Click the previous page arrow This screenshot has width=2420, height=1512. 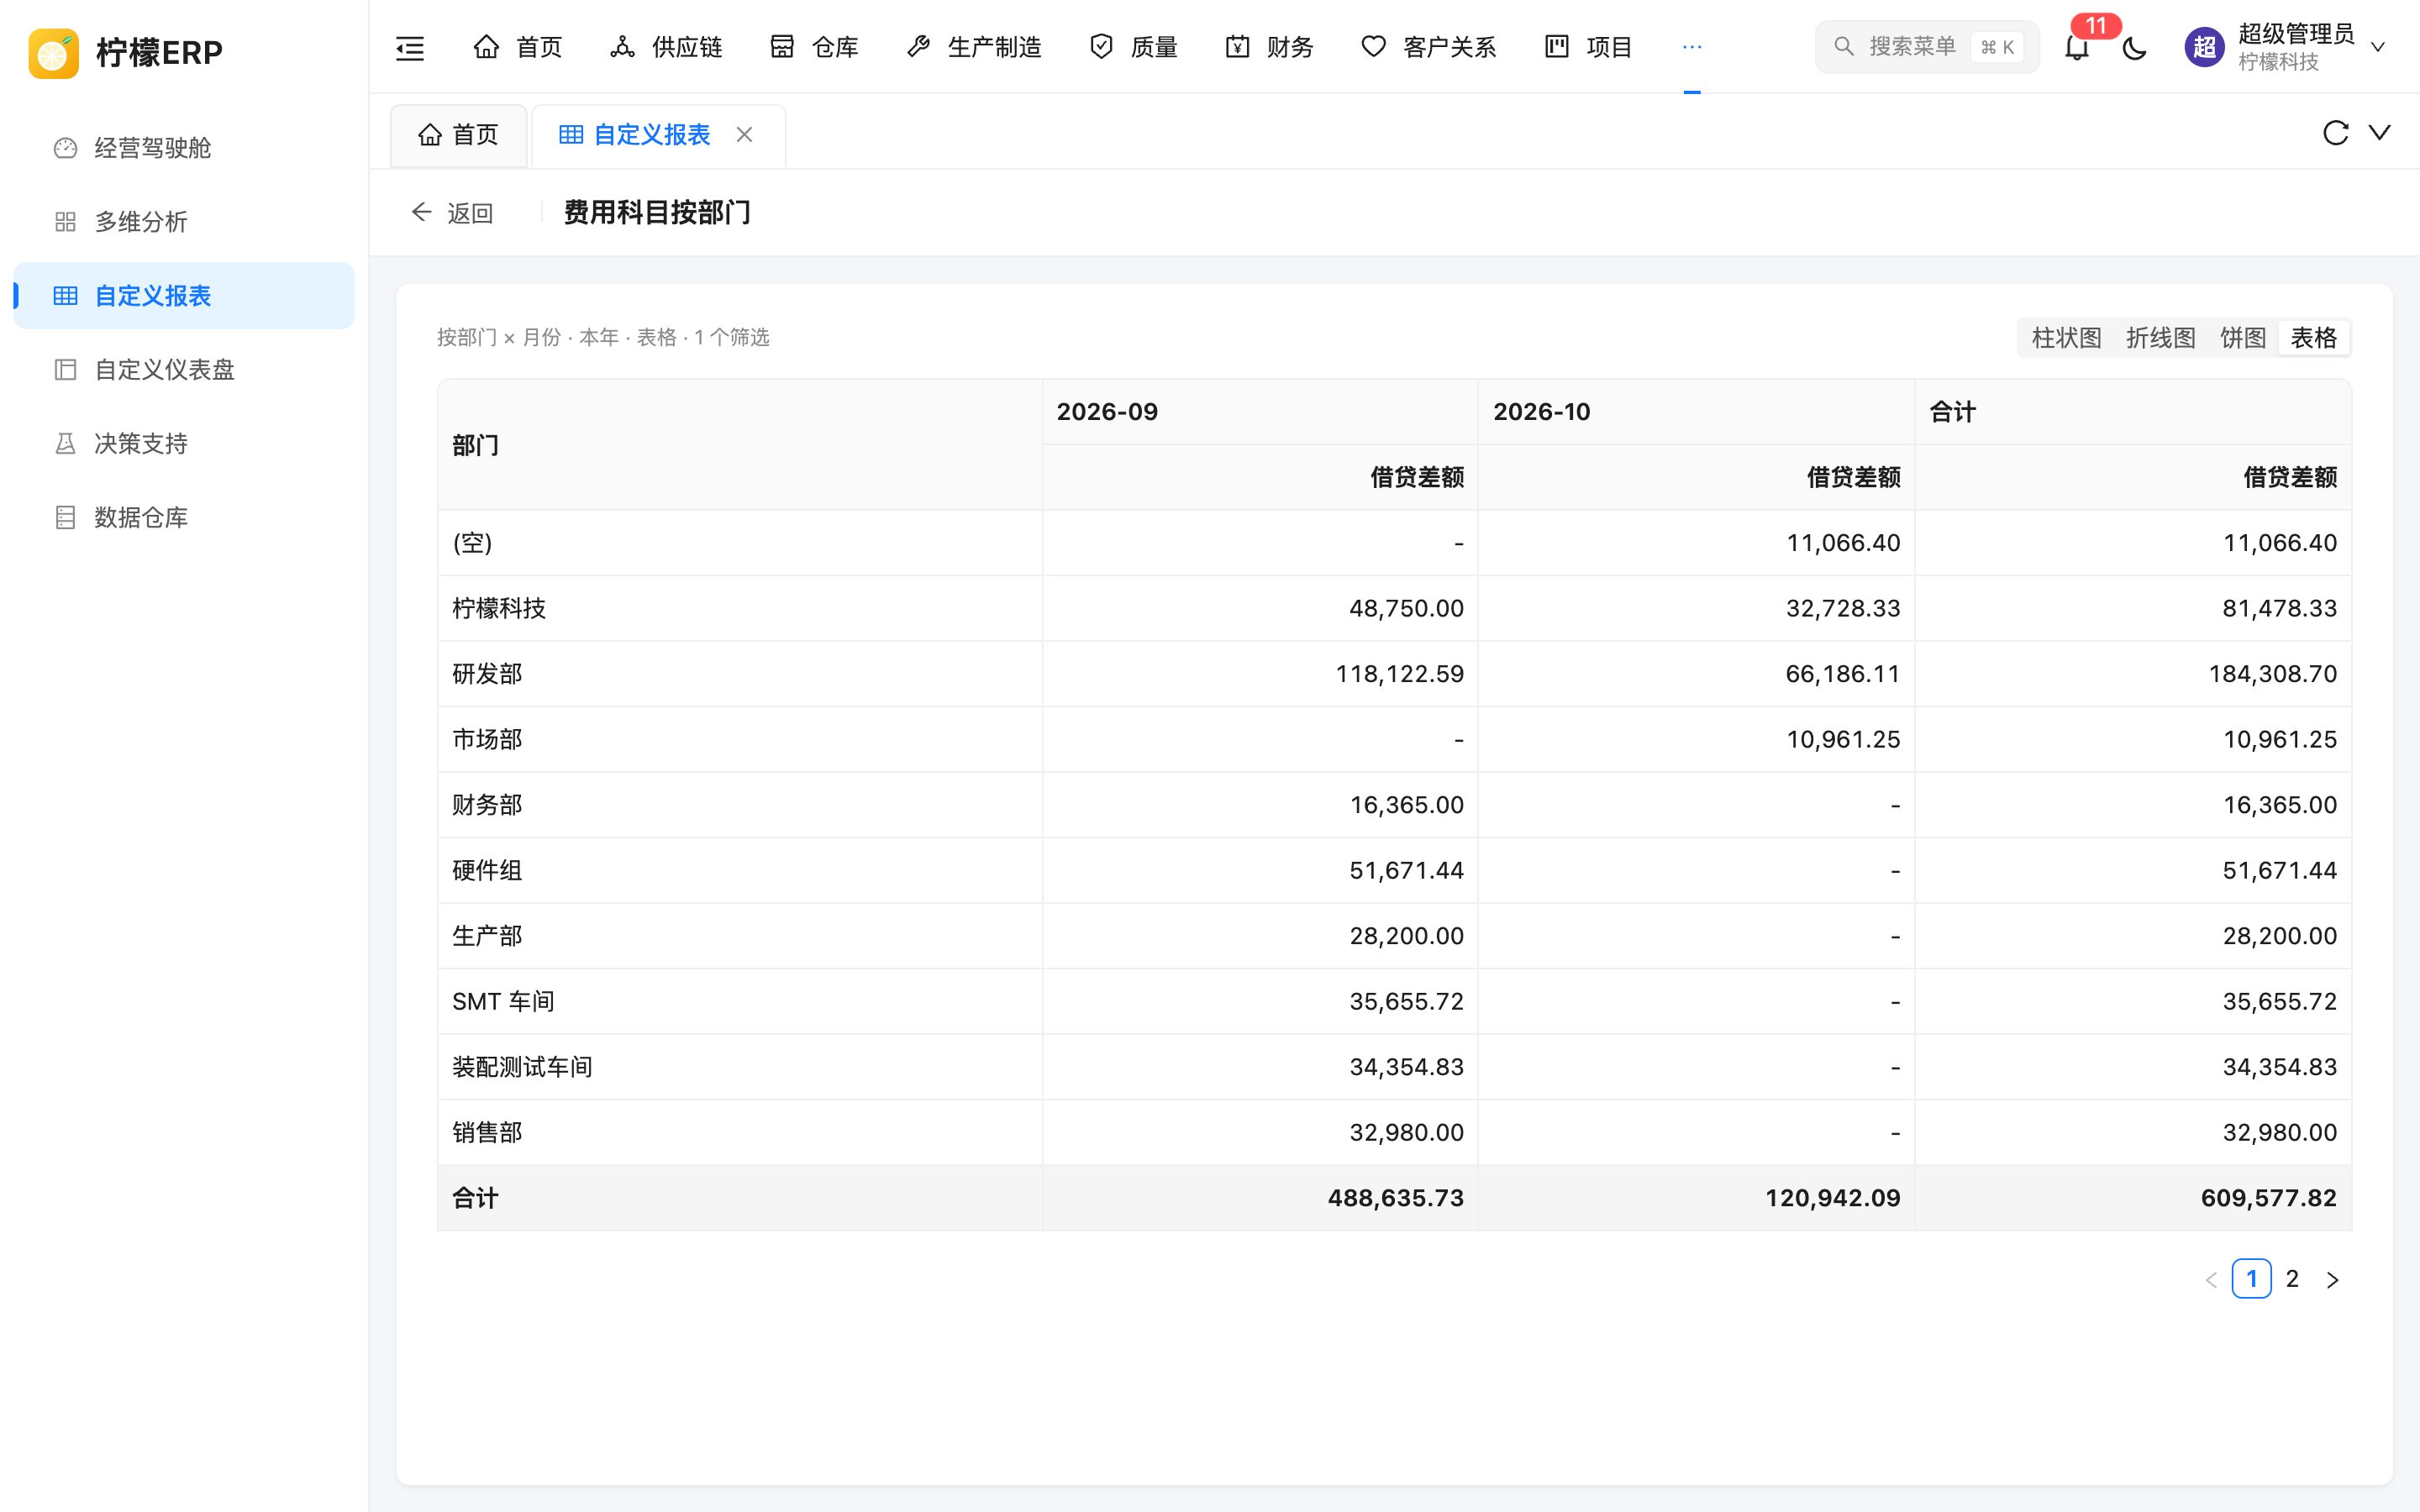2211,1280
